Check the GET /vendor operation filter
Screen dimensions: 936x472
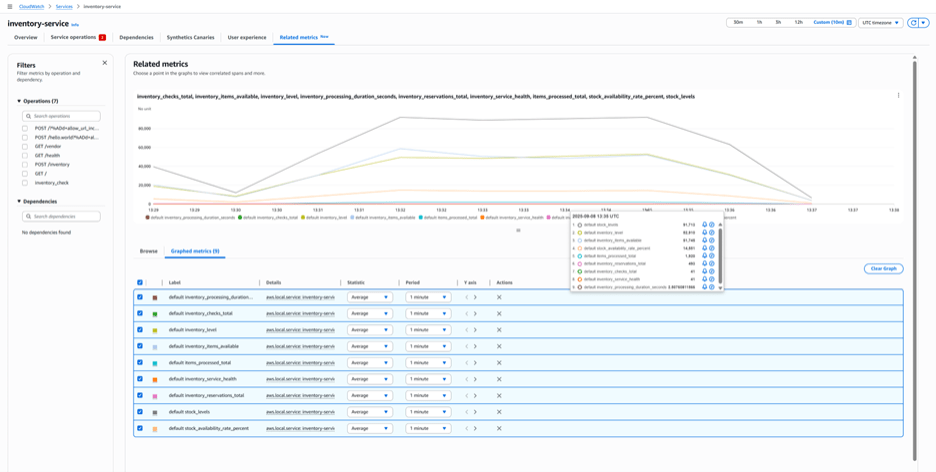click(25, 146)
